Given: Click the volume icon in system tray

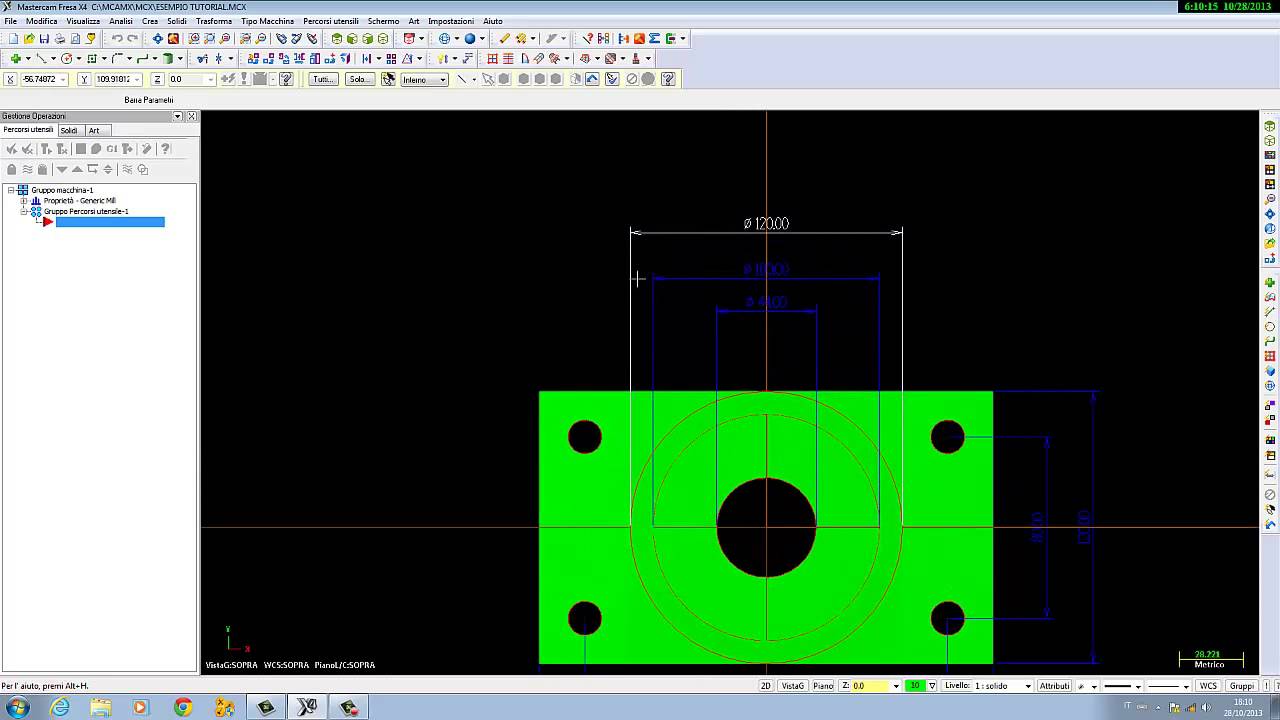Looking at the screenshot, I should 1206,707.
